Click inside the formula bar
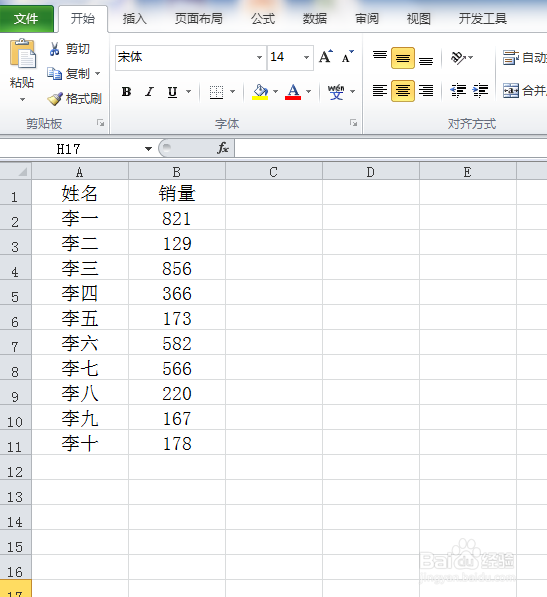 391,148
